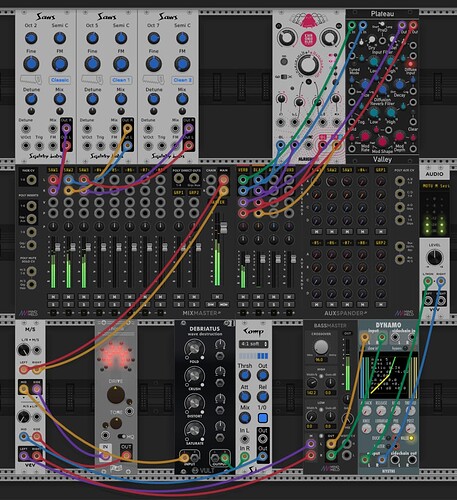Click the MixMaster CHAIN left input jack
457x500 pixels.
[211, 180]
